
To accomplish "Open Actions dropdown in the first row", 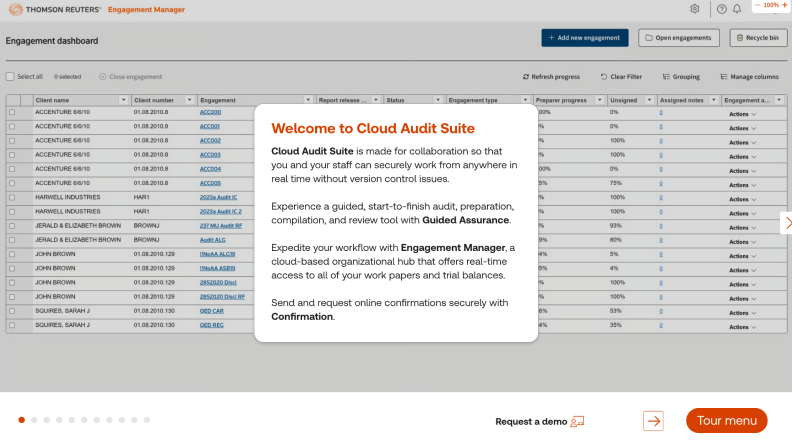I will coord(742,113).
